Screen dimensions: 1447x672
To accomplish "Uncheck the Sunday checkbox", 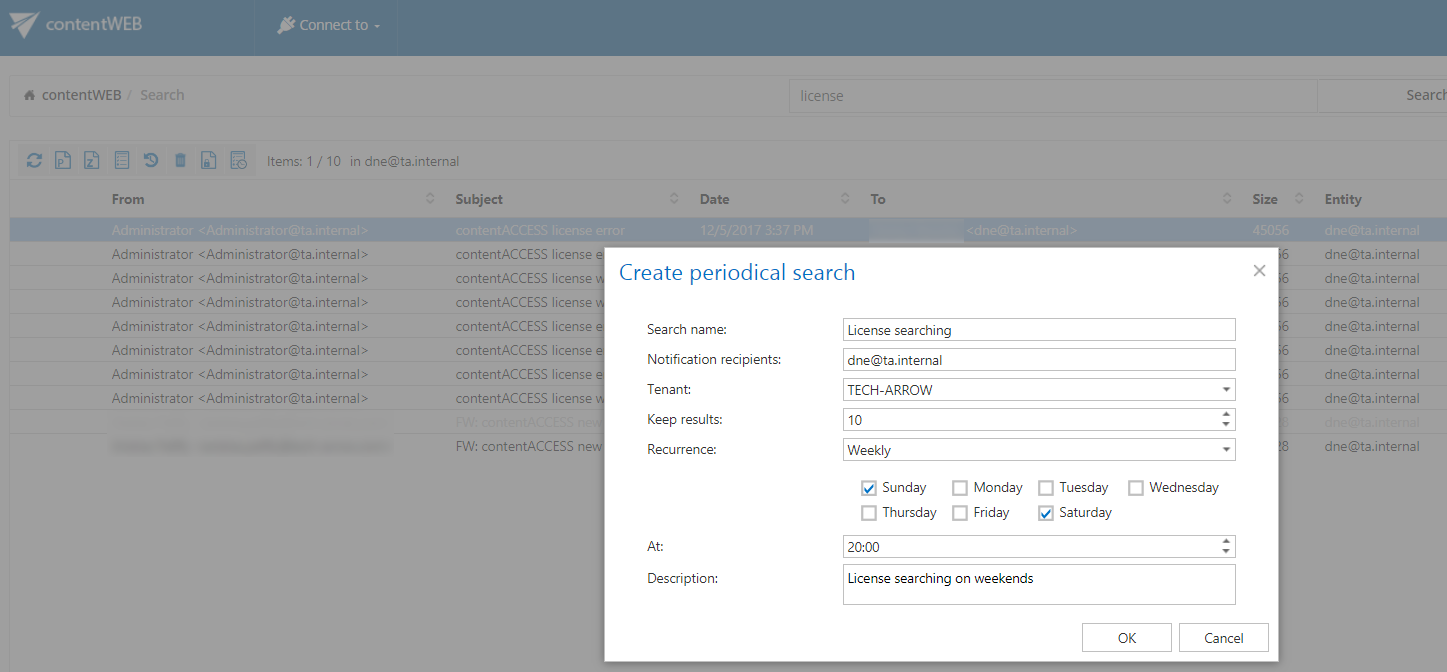I will pyautogui.click(x=869, y=488).
